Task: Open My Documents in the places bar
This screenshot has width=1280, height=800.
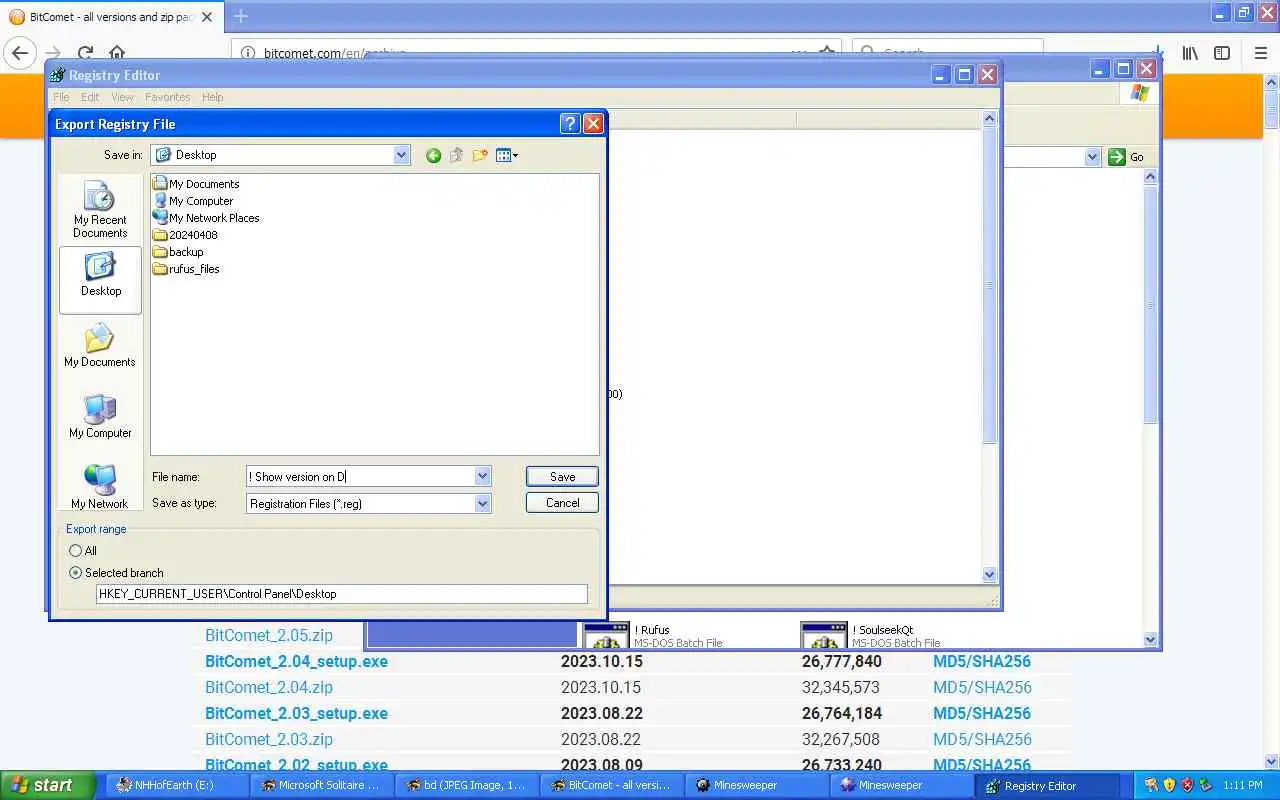Action: pos(100,346)
